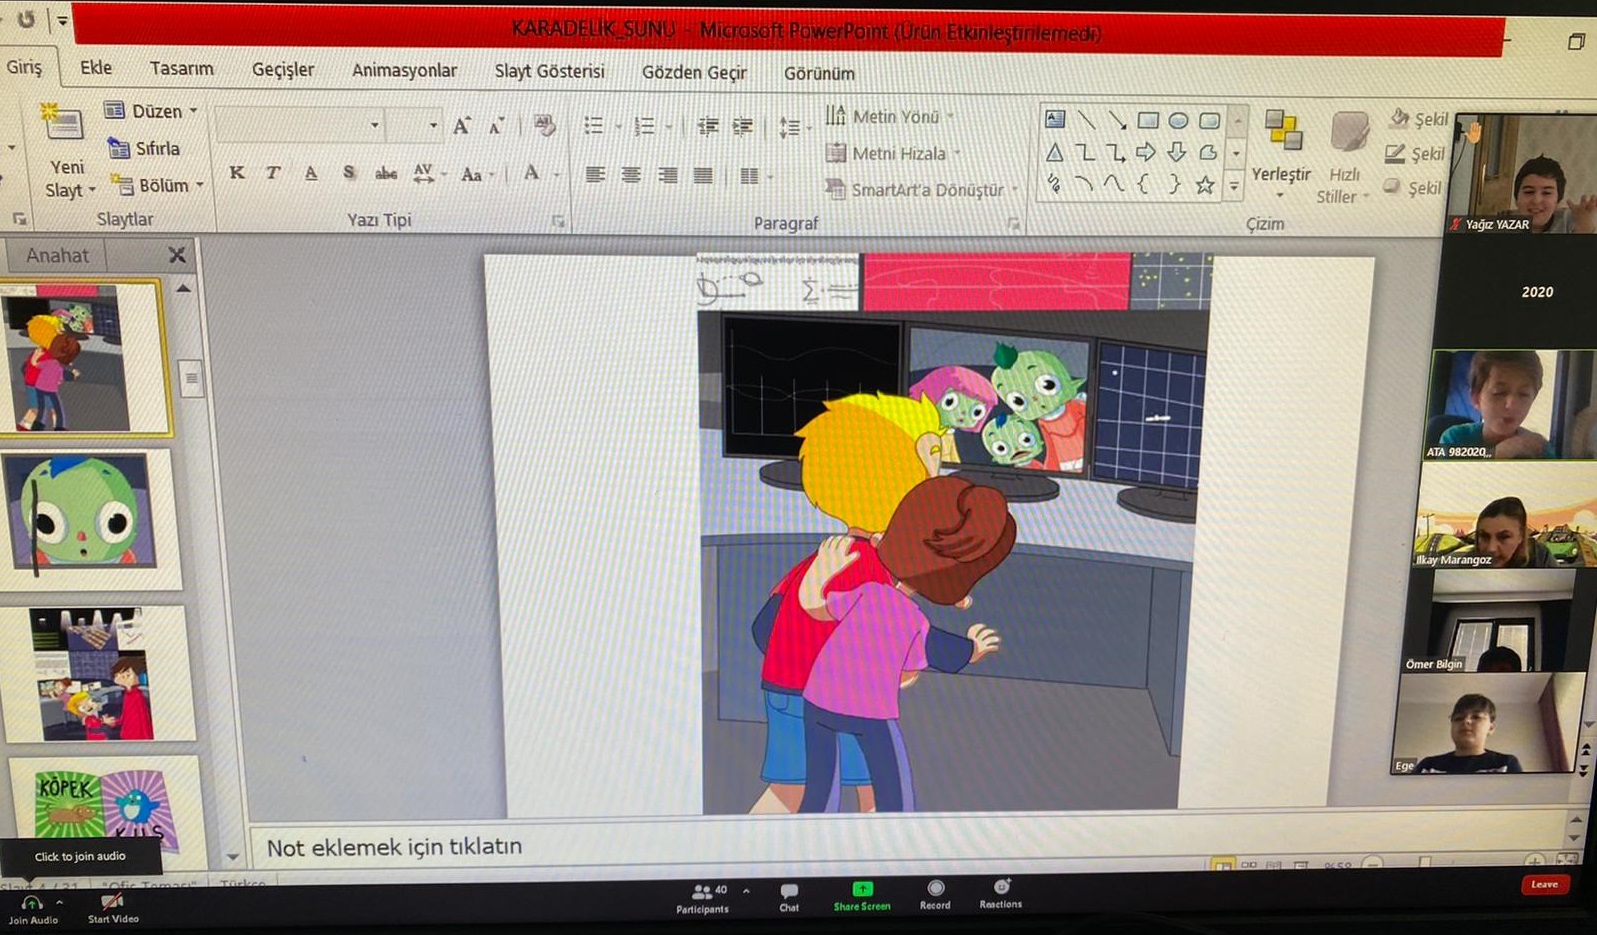The image size is (1597, 935).
Task: Toggle text shadow (S)
Action: coord(348,174)
